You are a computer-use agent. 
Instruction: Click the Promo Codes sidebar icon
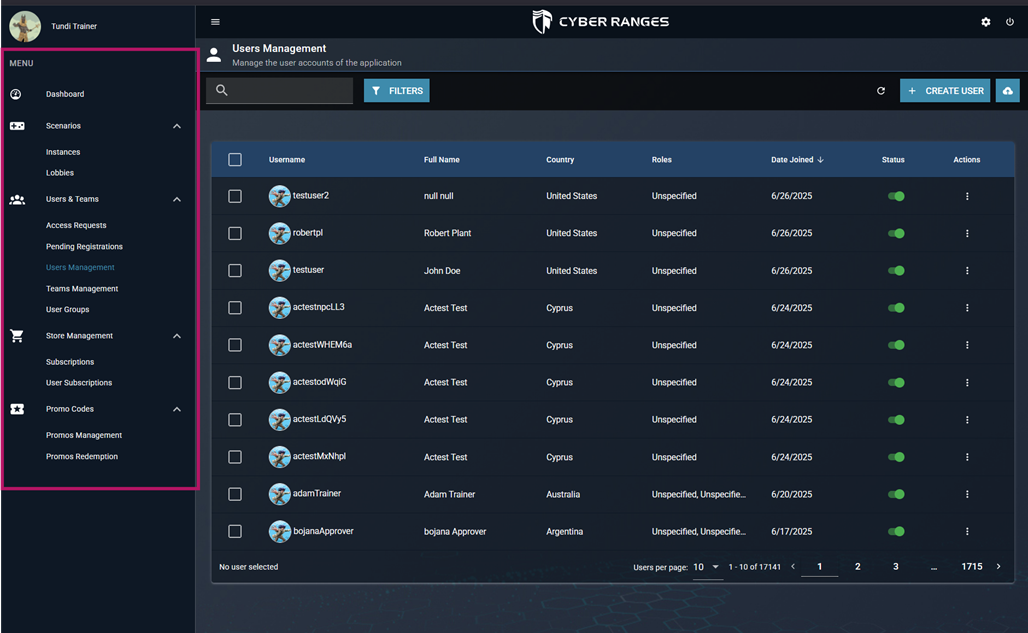(16, 409)
